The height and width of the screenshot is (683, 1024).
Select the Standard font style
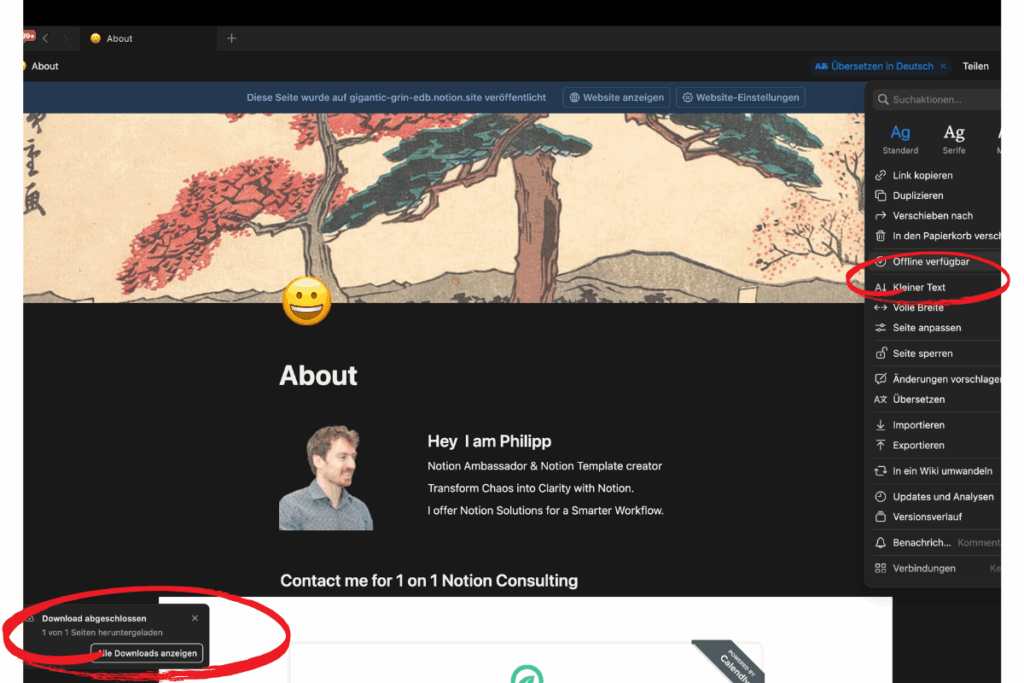tap(900, 139)
